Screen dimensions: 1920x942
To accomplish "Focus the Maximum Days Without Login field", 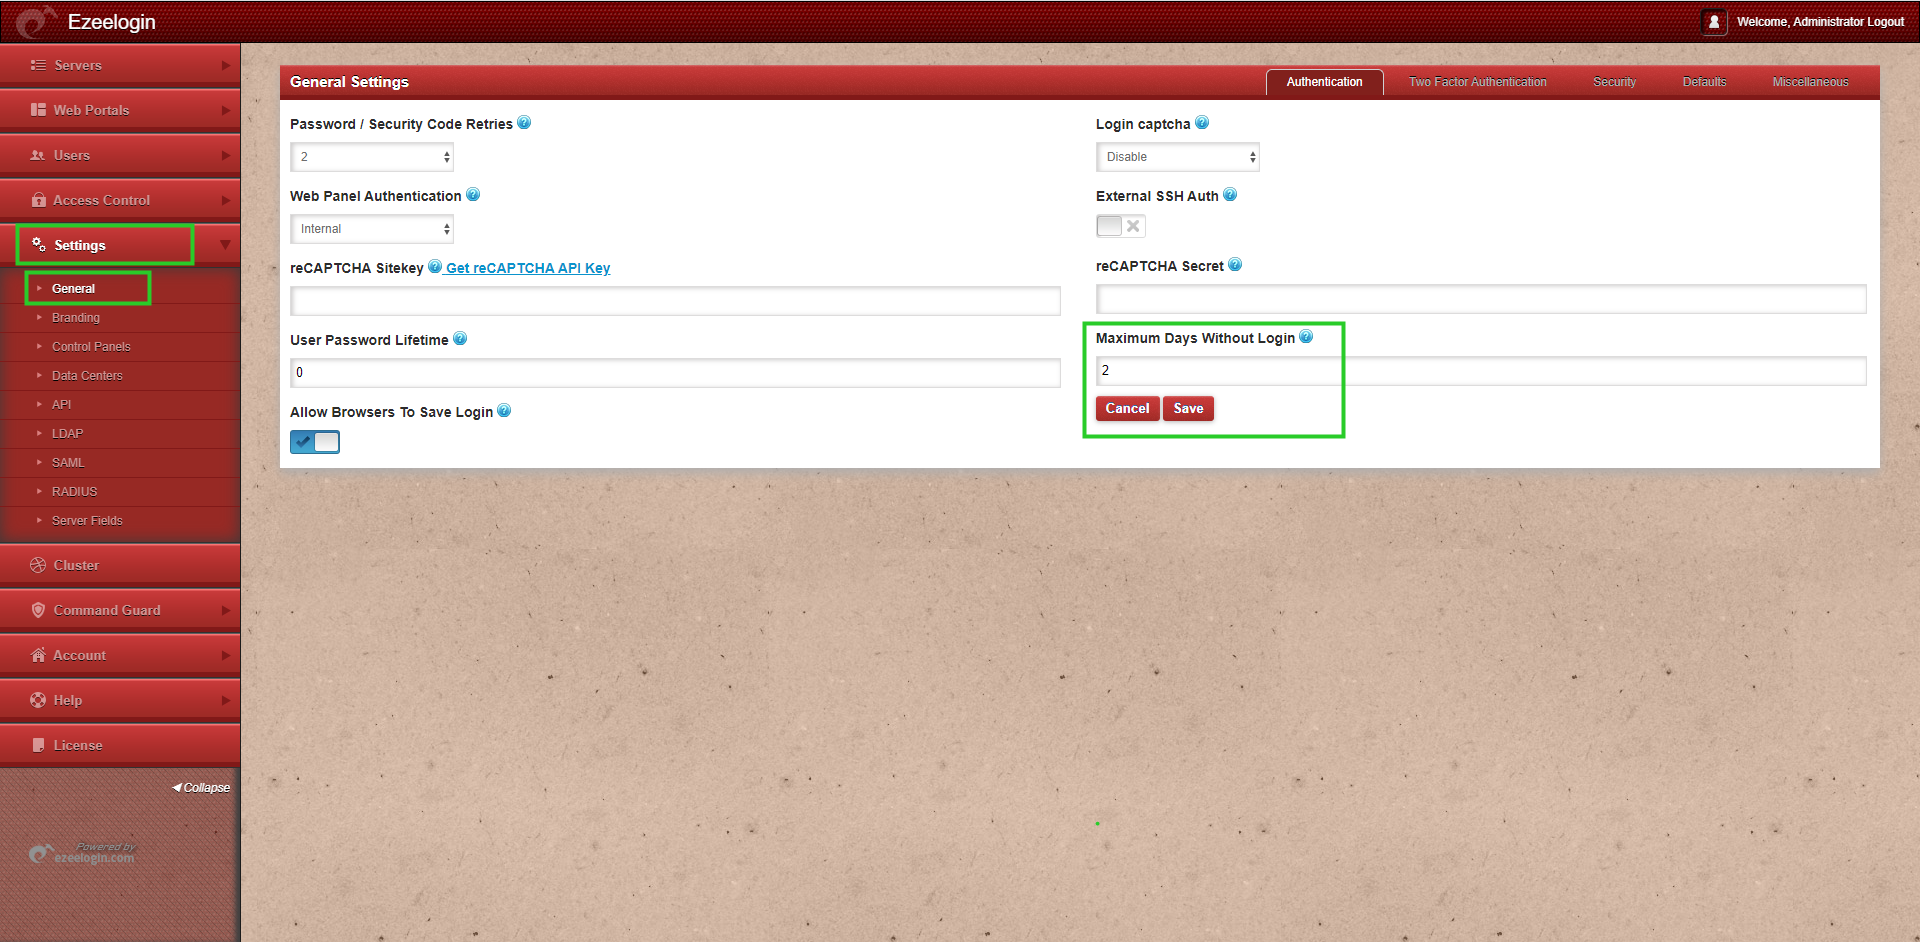I will [1481, 371].
